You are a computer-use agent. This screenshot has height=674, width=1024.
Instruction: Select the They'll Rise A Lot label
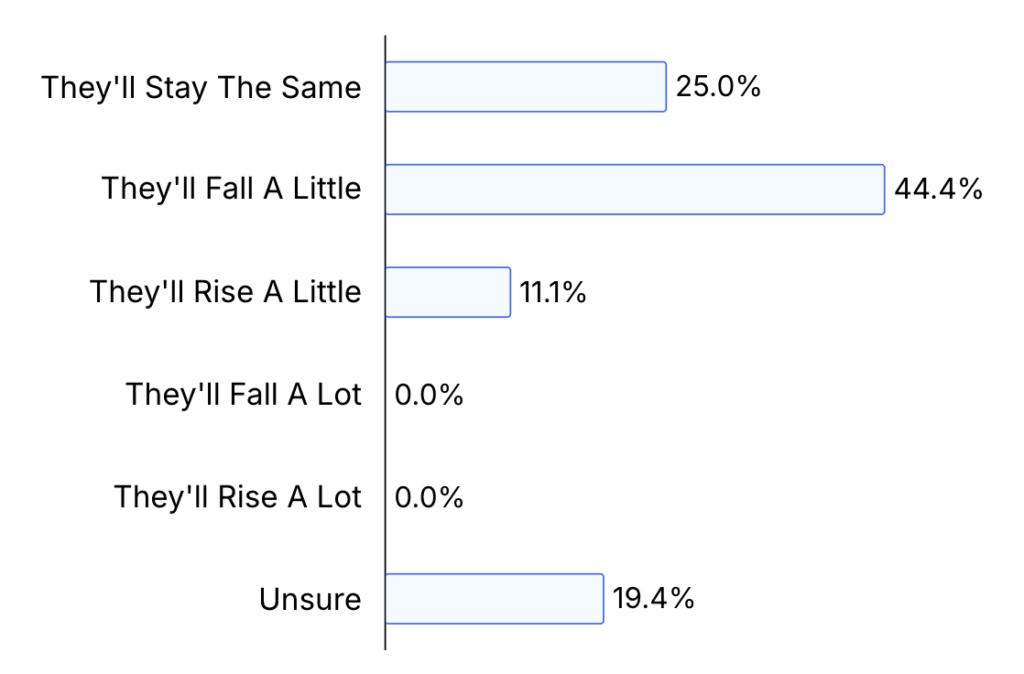click(238, 497)
